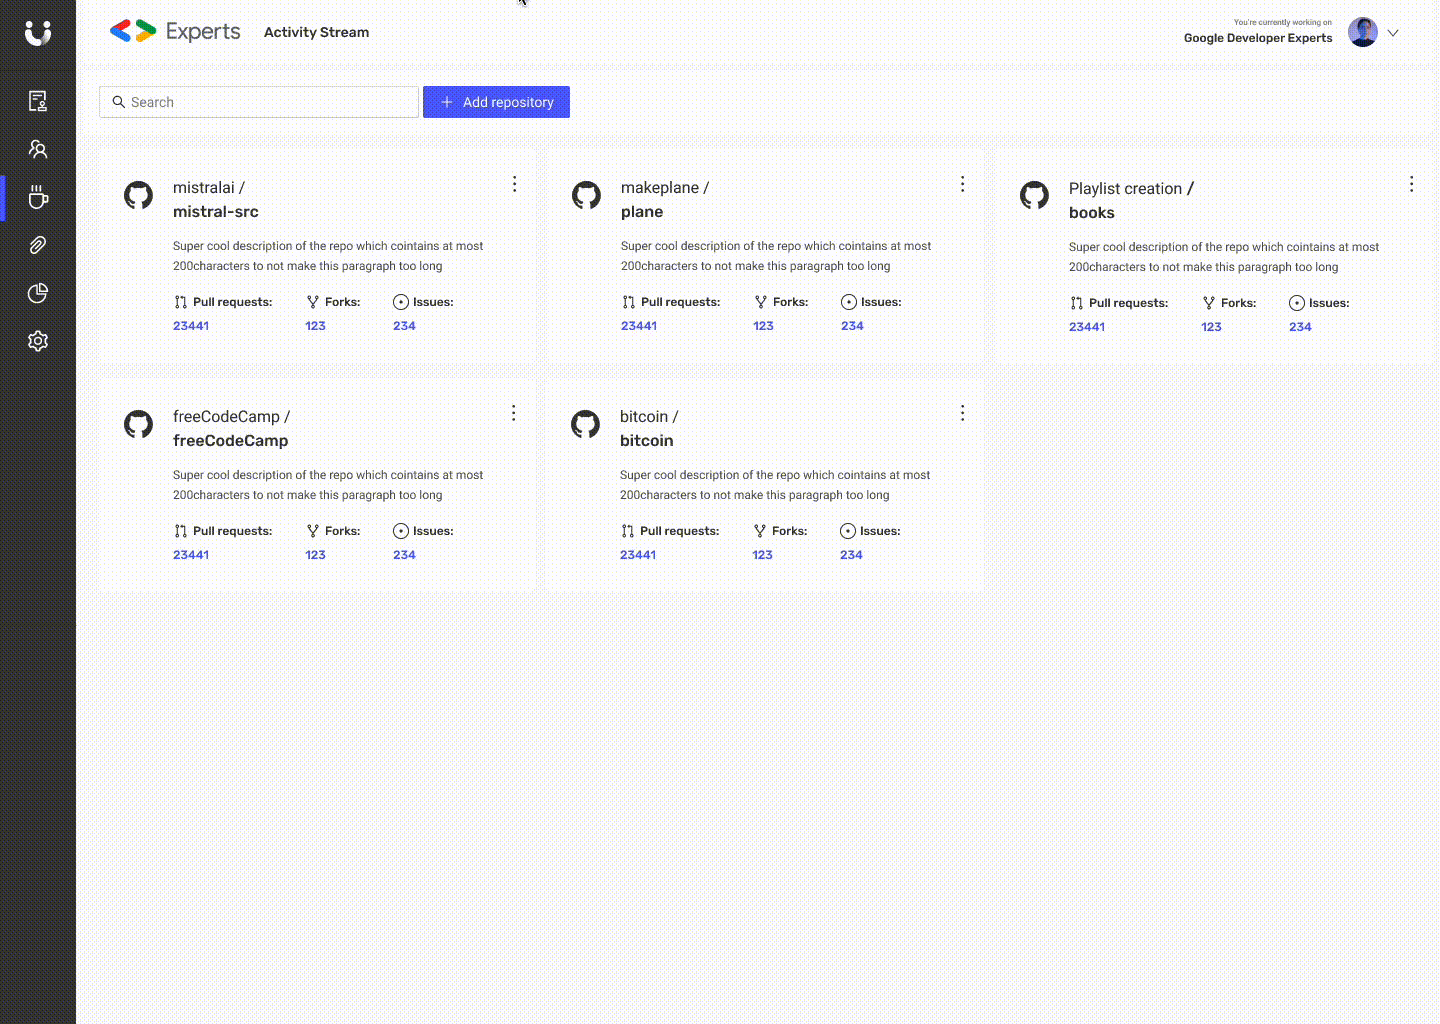
Task: Click the Playlist creation owner name
Action: [x=1125, y=189]
